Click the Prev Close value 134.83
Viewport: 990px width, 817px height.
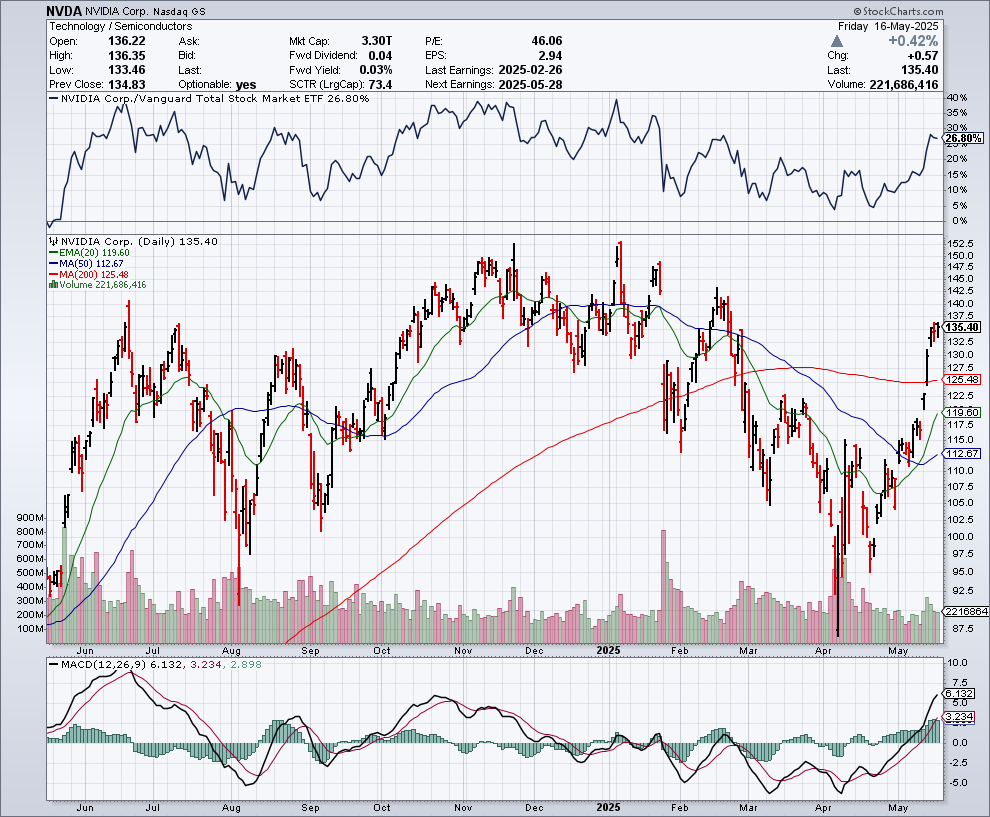point(127,85)
